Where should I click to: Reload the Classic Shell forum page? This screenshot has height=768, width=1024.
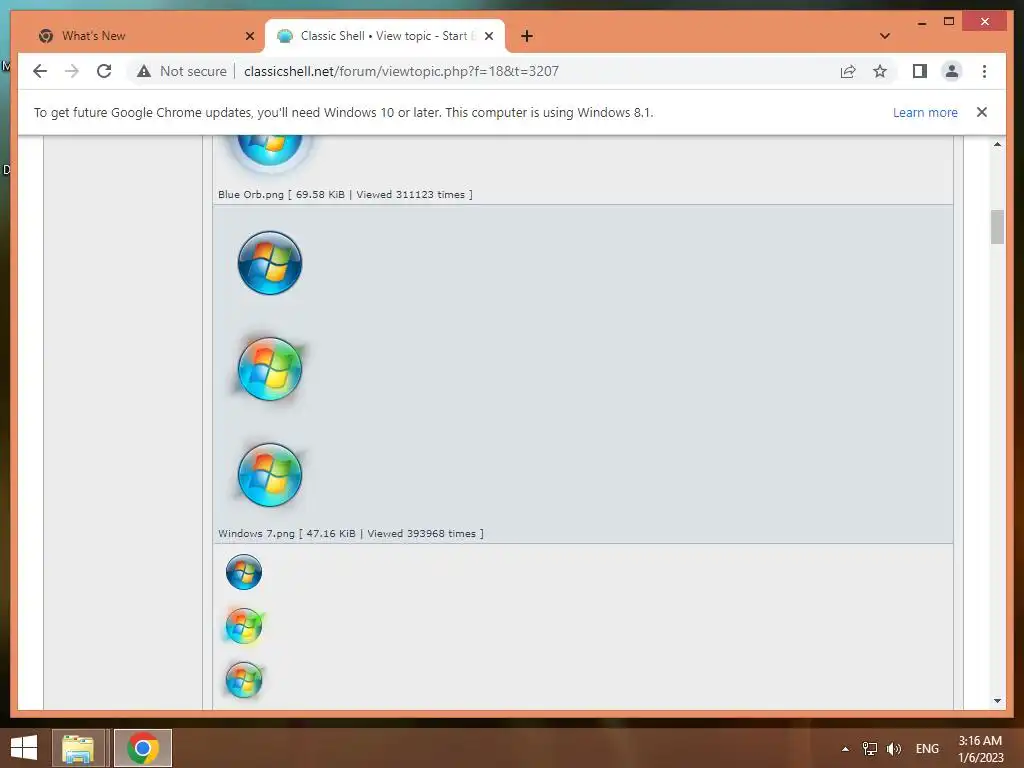tap(104, 71)
